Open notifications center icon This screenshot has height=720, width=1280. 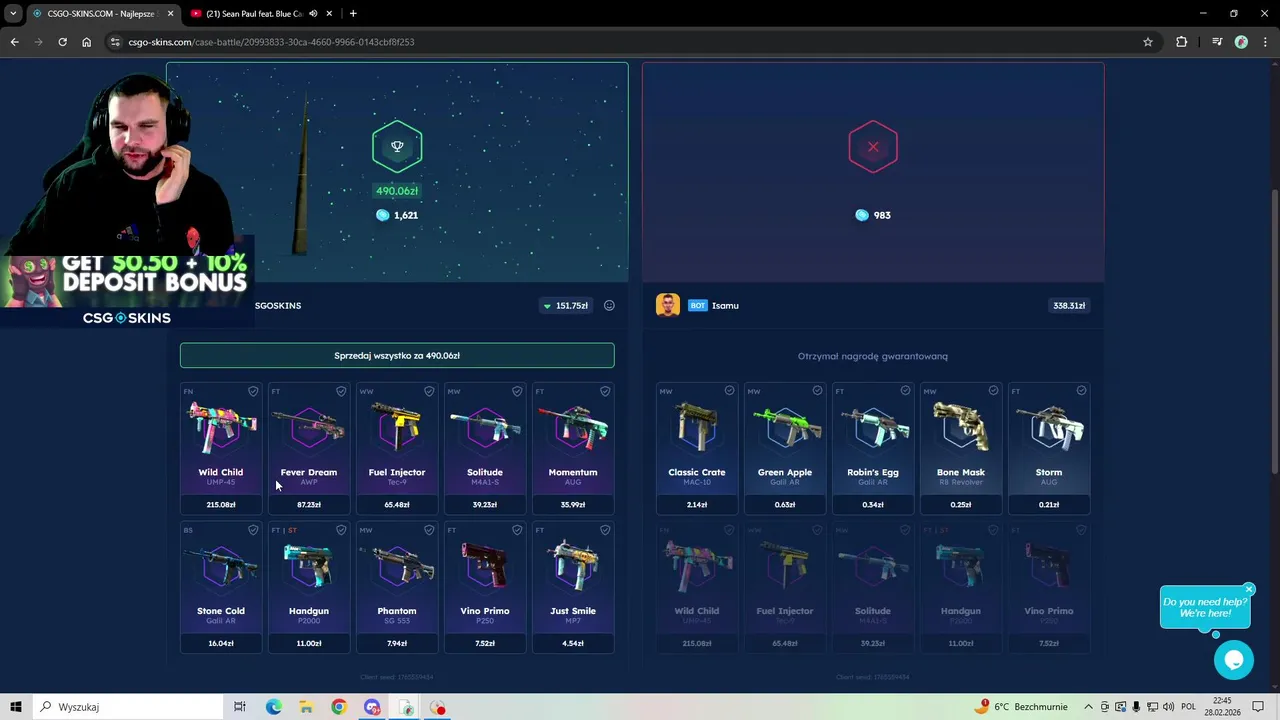click(x=1258, y=707)
